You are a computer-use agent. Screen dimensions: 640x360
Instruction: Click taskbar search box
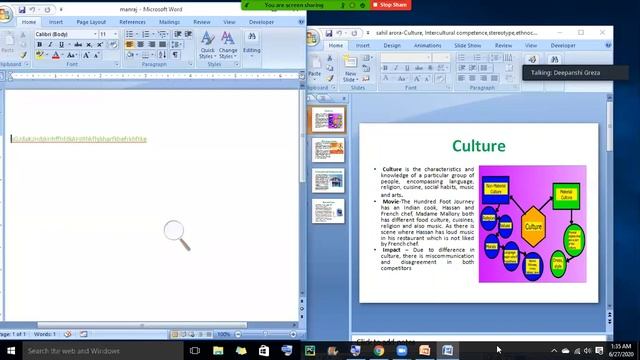(x=103, y=351)
